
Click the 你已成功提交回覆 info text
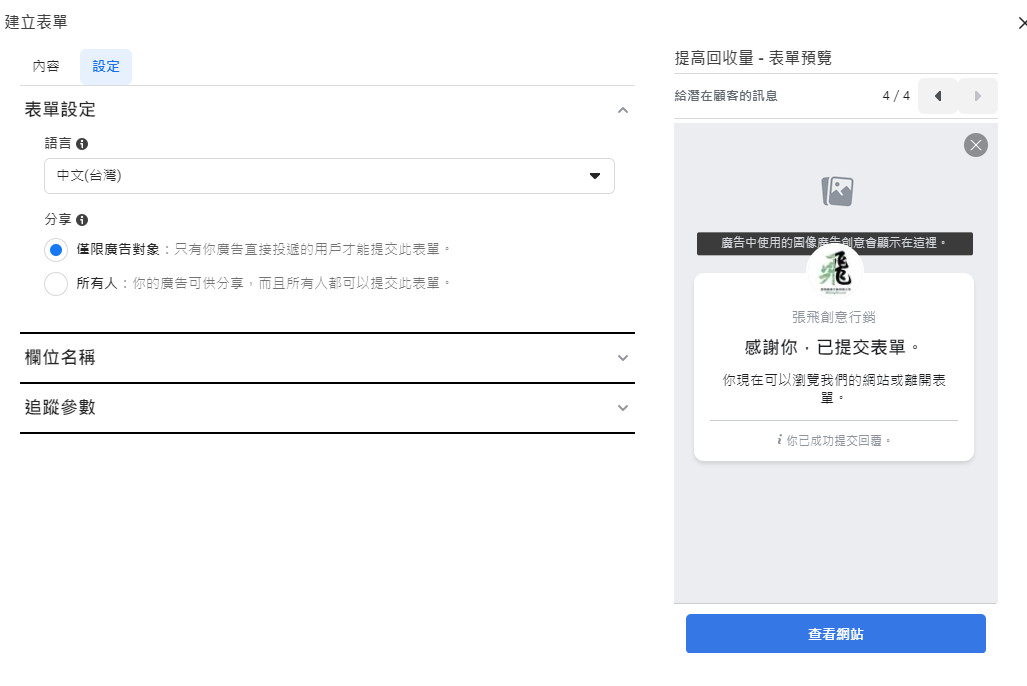tap(834, 441)
